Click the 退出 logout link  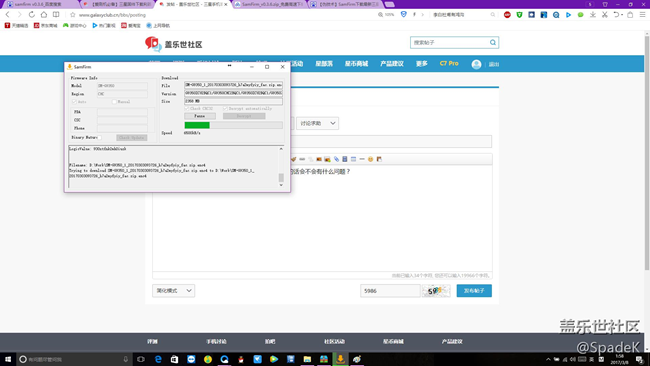pos(494,64)
